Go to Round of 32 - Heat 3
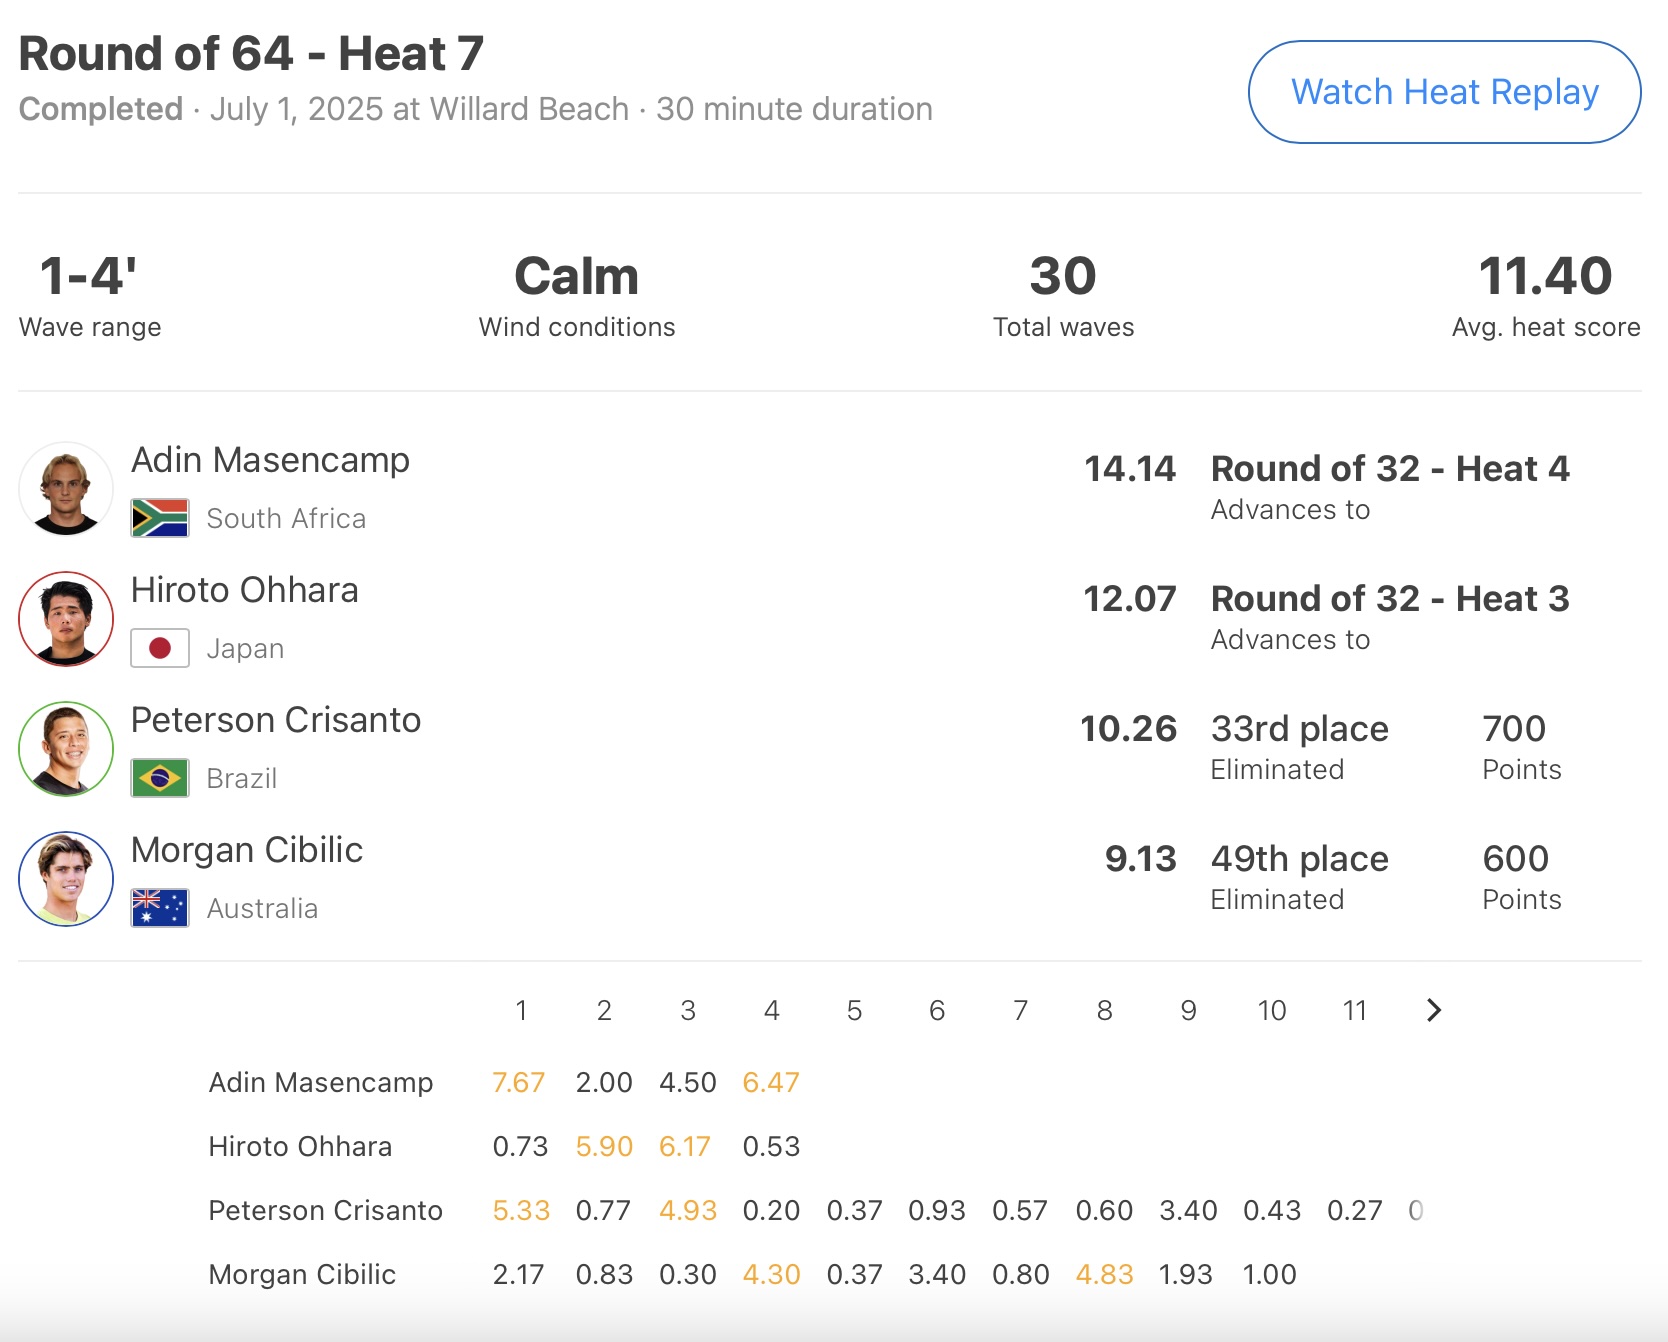 (x=1389, y=599)
